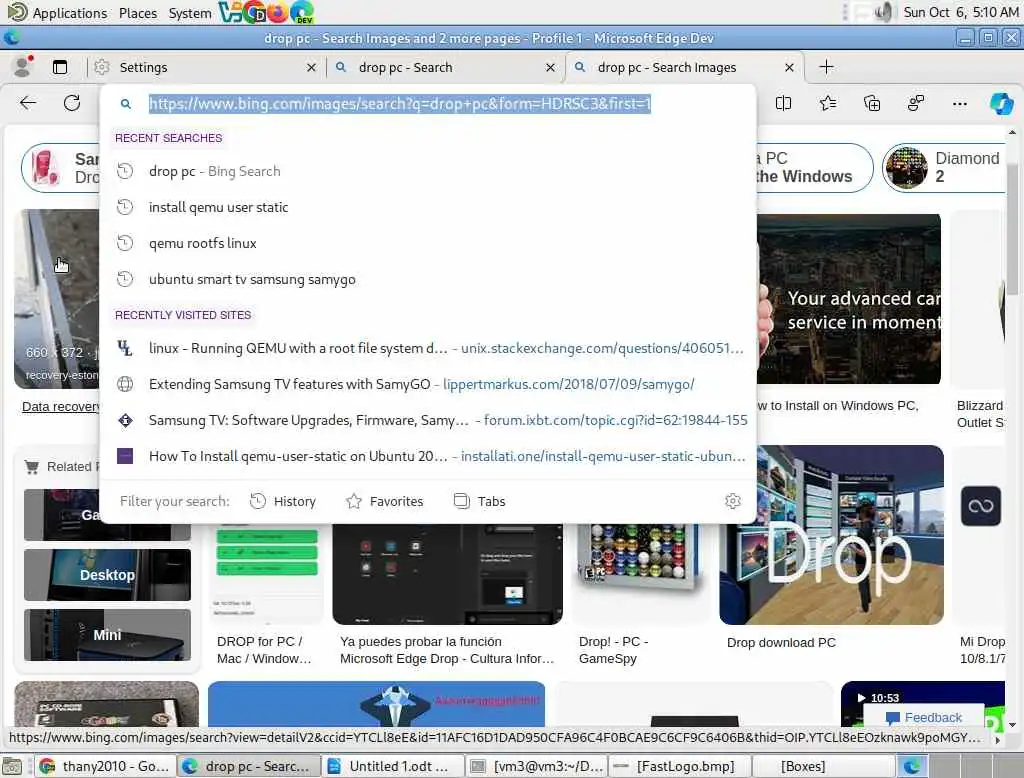The image size is (1024, 778).
Task: Open address bar suggestion settings gear
Action: [x=733, y=501]
